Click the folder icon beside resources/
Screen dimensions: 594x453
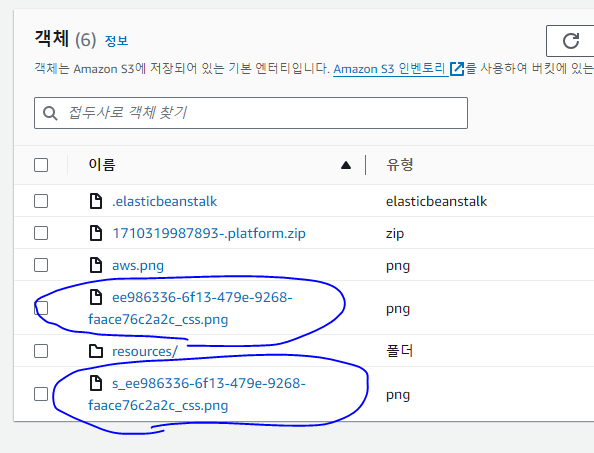[96, 351]
